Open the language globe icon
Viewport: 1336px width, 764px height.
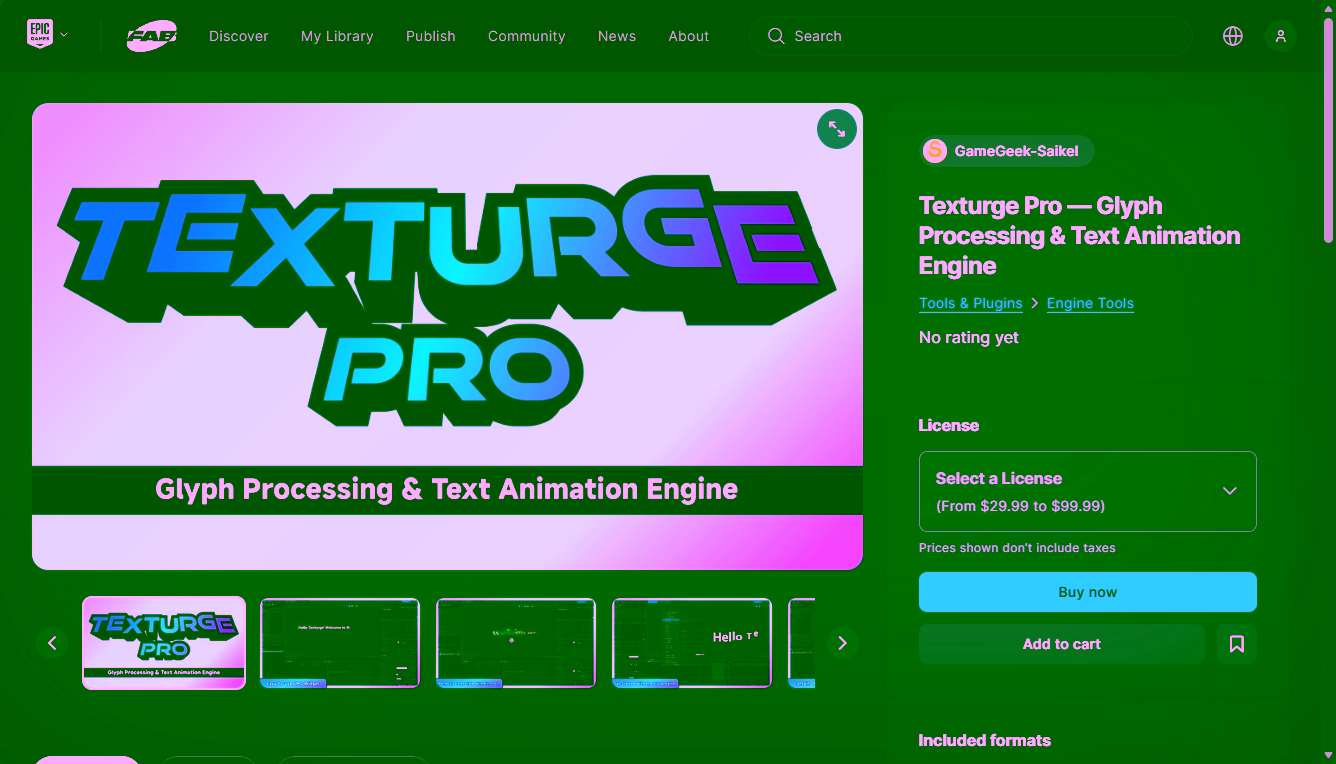click(1233, 36)
